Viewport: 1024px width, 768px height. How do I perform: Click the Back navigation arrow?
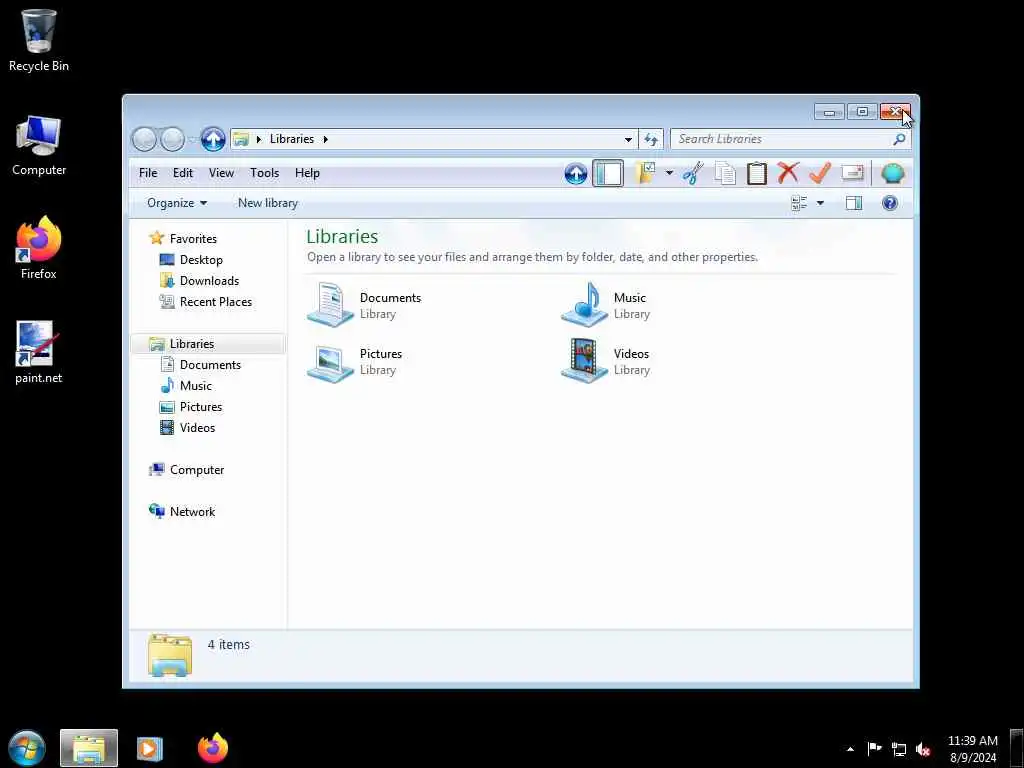(x=144, y=139)
